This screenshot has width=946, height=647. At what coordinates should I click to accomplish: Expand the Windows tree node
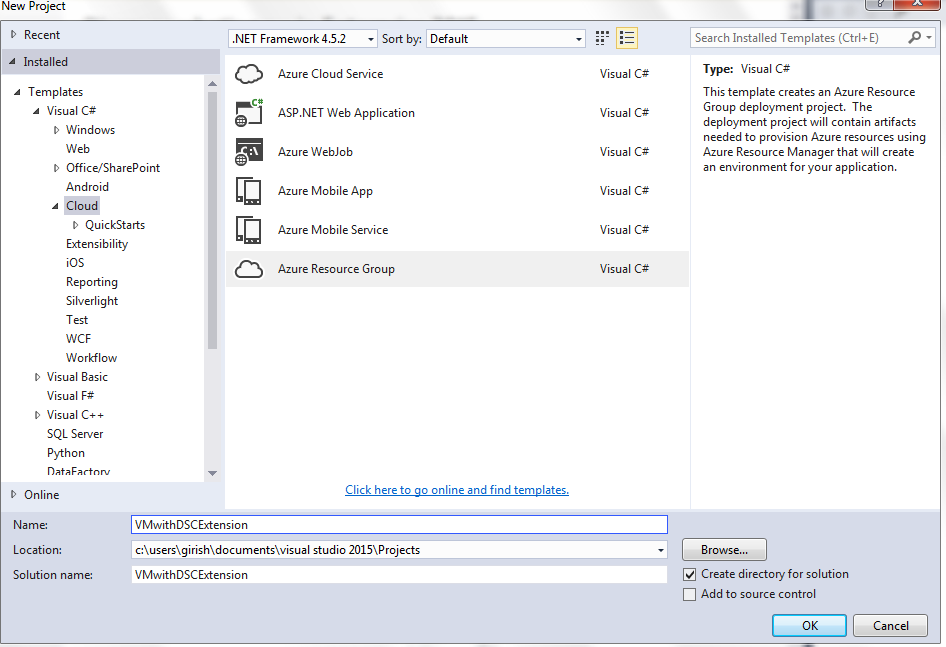[56, 130]
